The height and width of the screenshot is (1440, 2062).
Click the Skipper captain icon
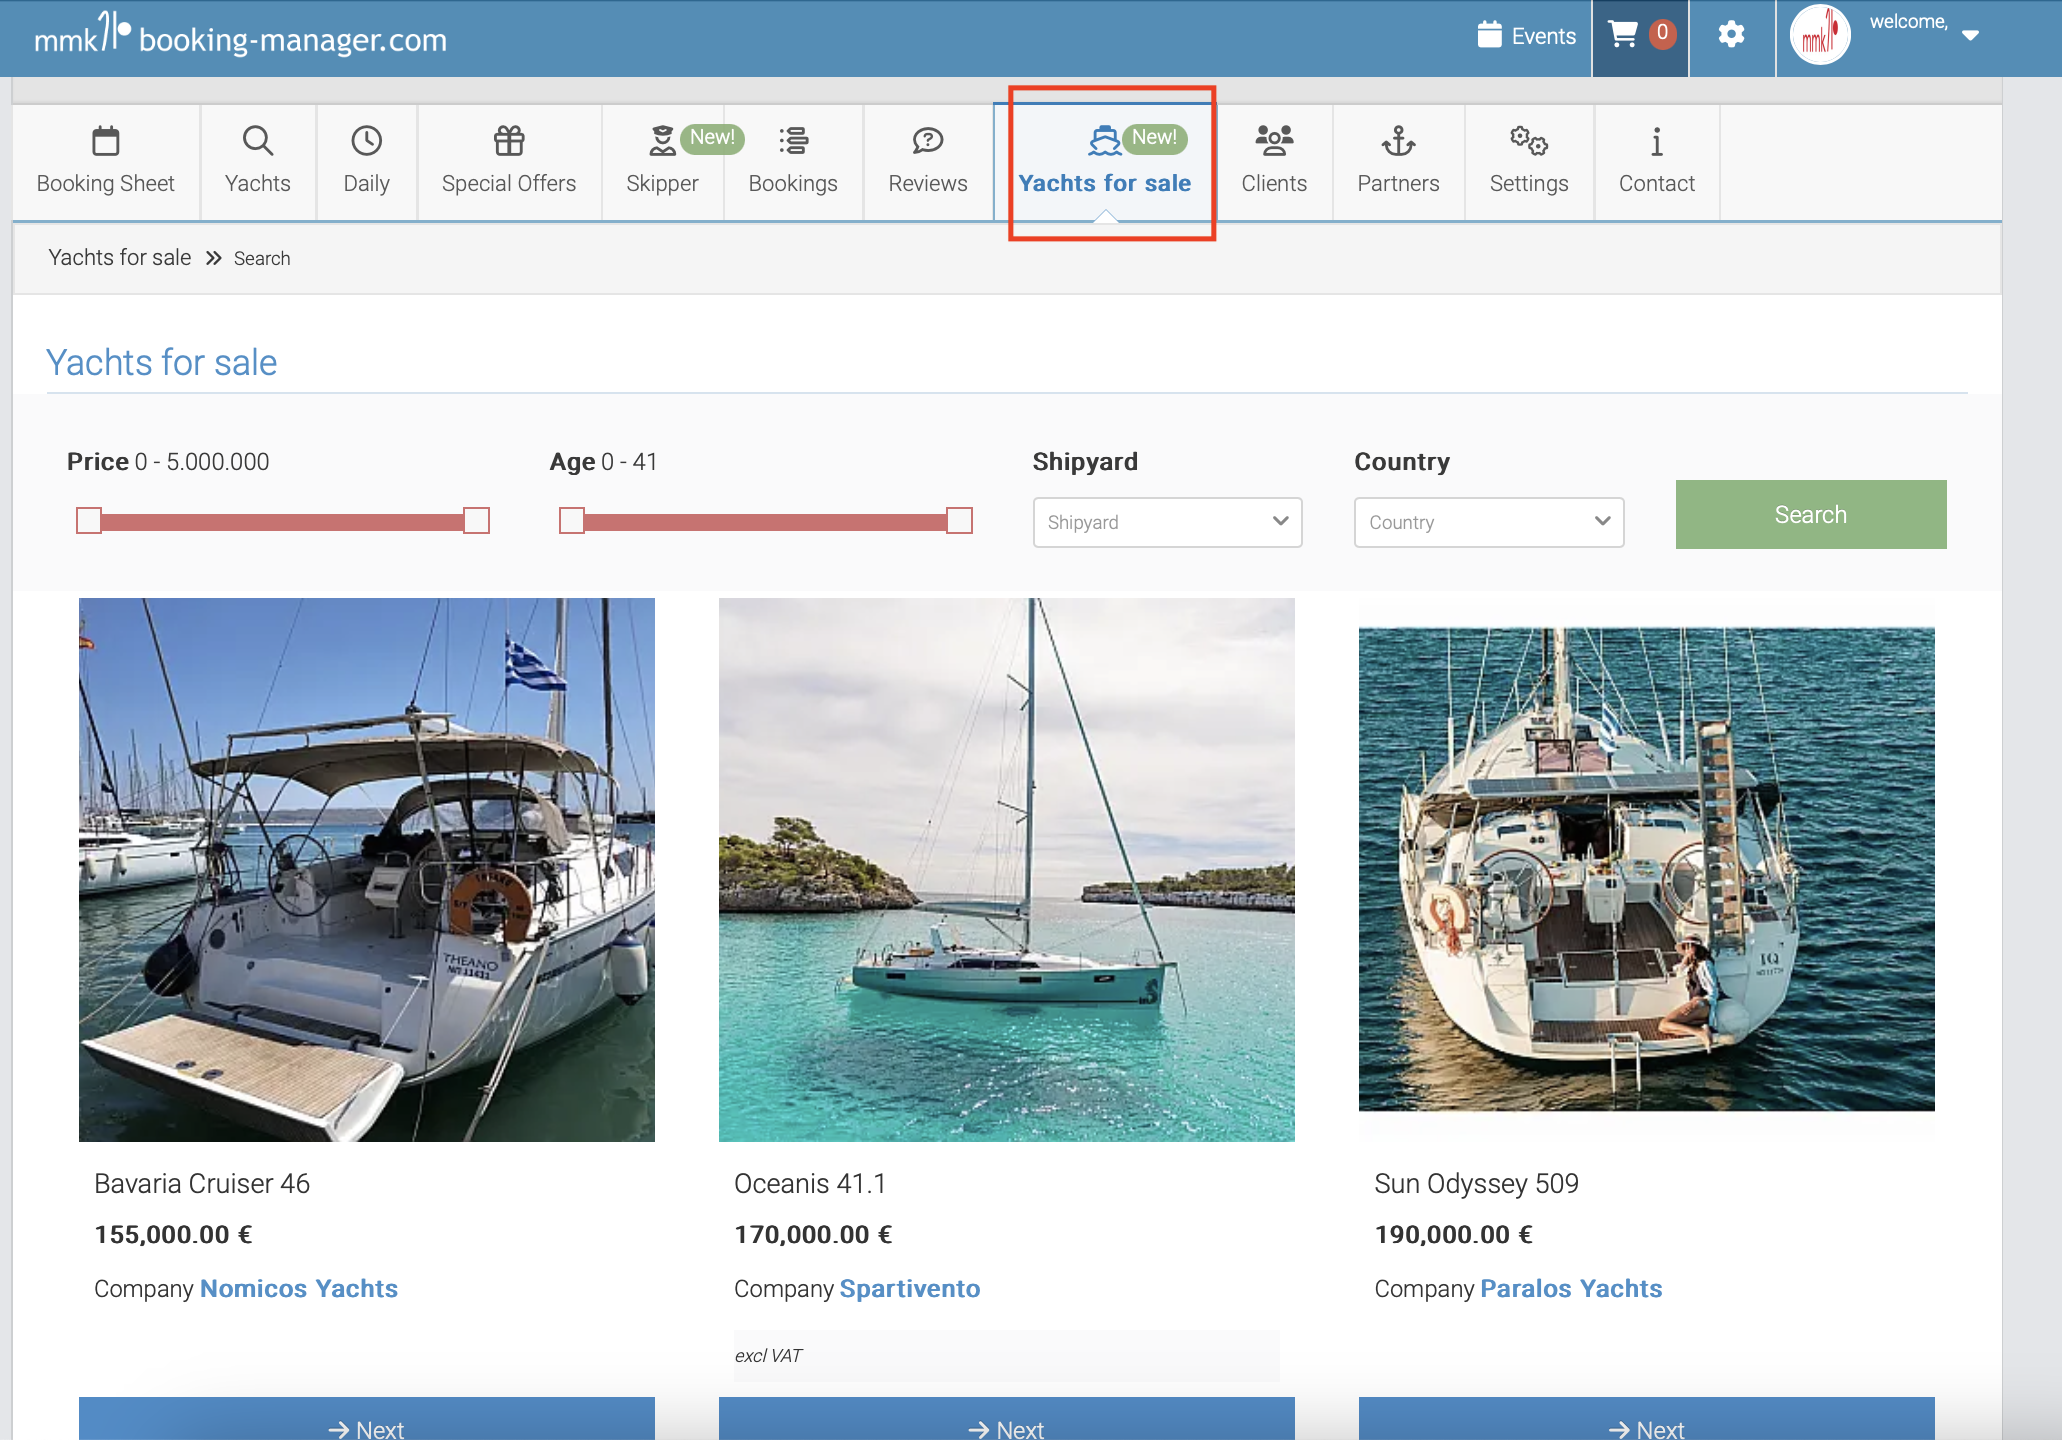coord(662,141)
